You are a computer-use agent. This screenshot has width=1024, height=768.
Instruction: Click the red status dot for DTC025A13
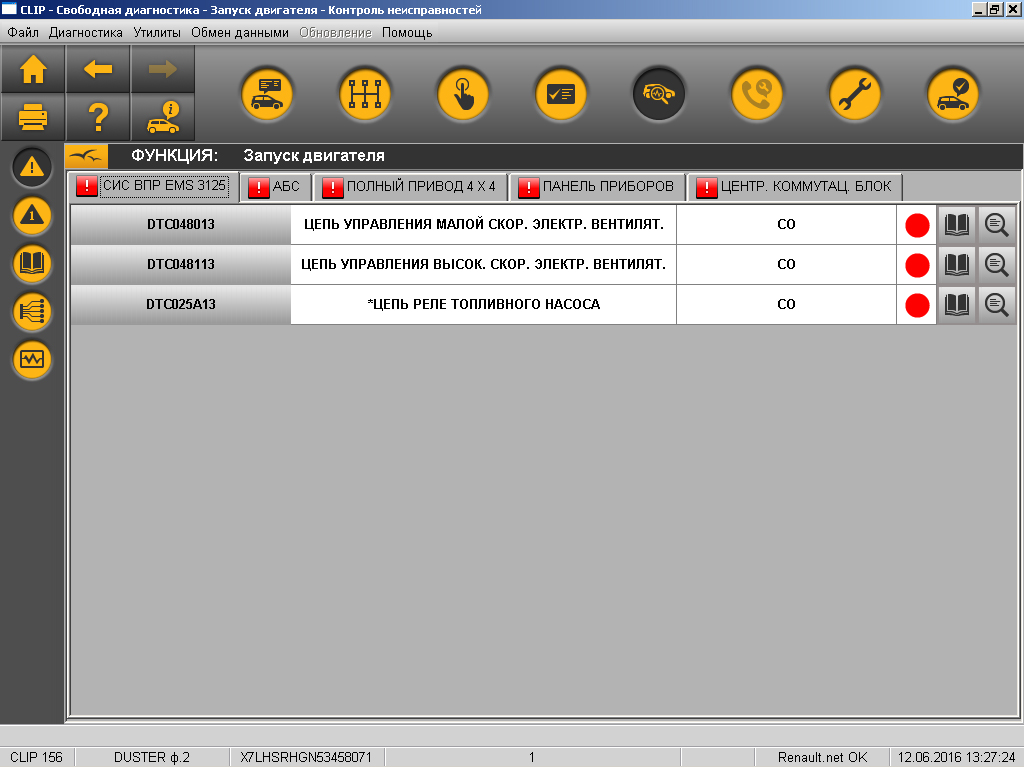917,305
